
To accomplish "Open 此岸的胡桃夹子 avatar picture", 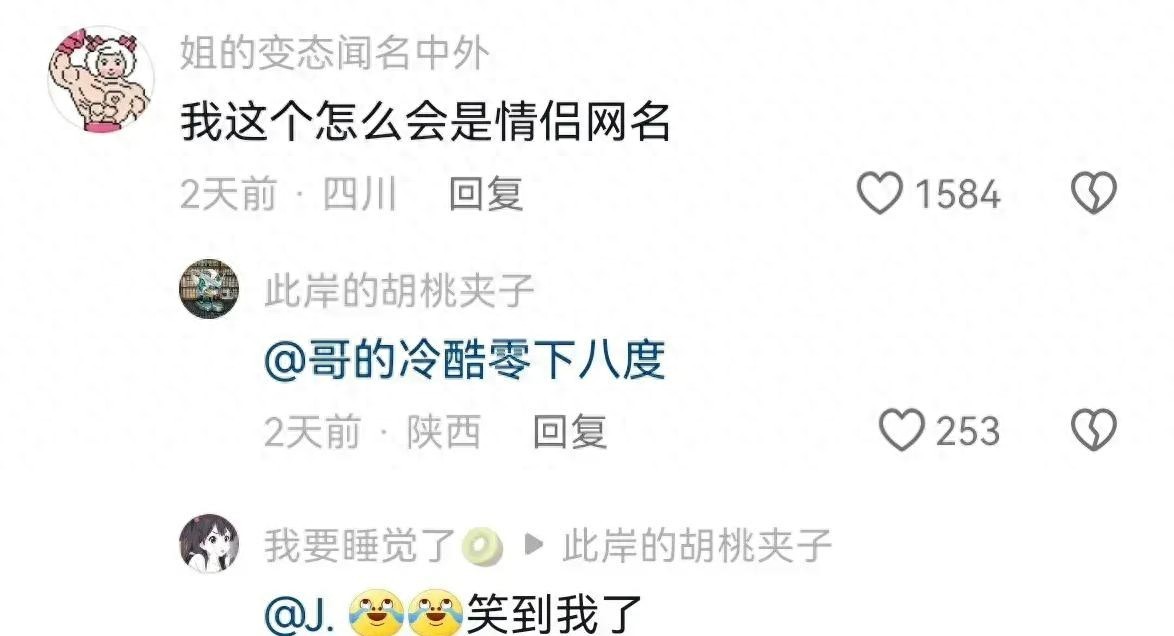I will point(210,289).
